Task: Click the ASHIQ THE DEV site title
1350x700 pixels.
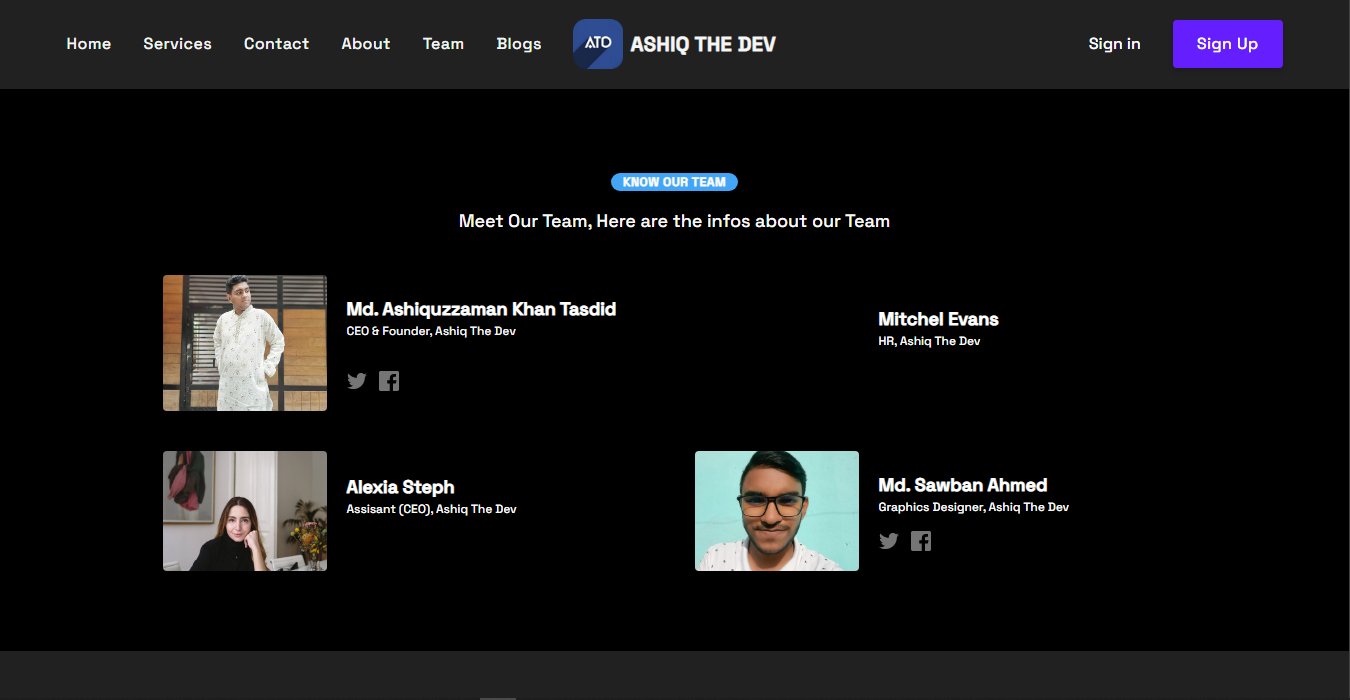Action: [x=703, y=44]
